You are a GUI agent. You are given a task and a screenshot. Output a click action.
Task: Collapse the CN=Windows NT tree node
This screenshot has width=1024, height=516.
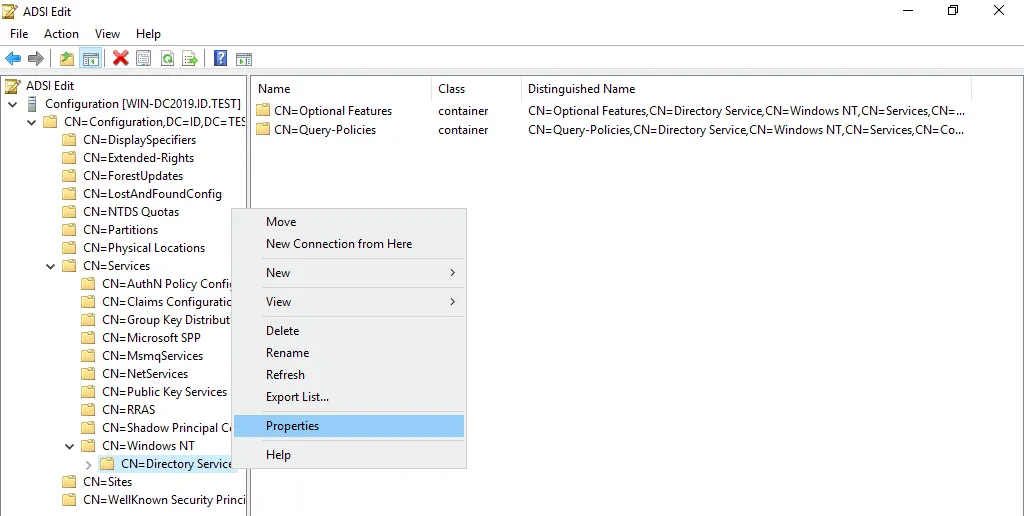coord(70,446)
